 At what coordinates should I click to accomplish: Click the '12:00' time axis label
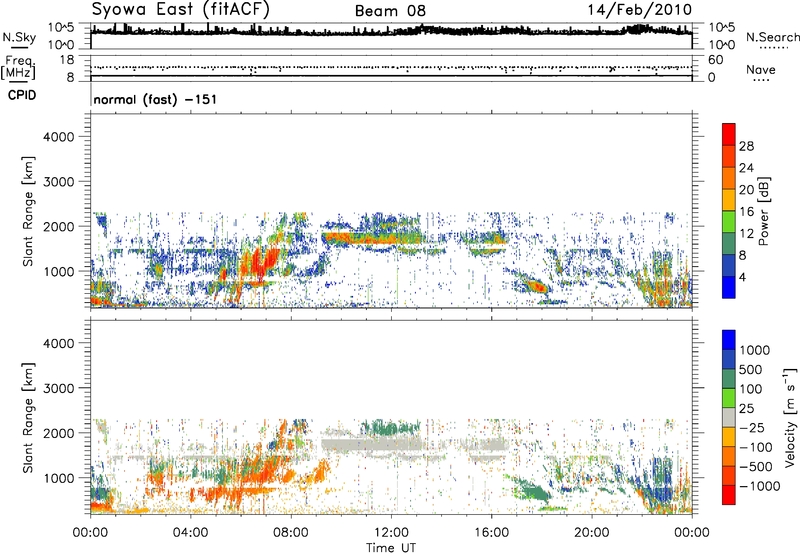tap(391, 533)
